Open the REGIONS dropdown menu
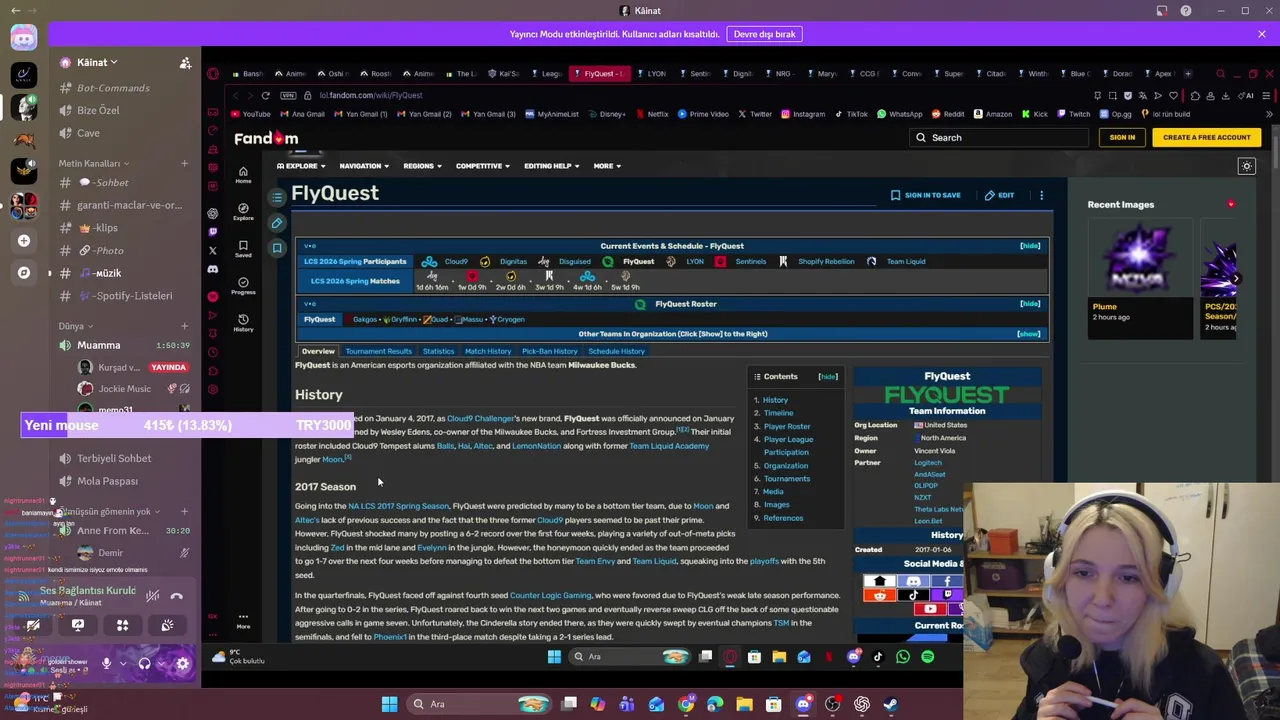Screen dimensions: 1280x720 pyautogui.click(x=423, y=166)
